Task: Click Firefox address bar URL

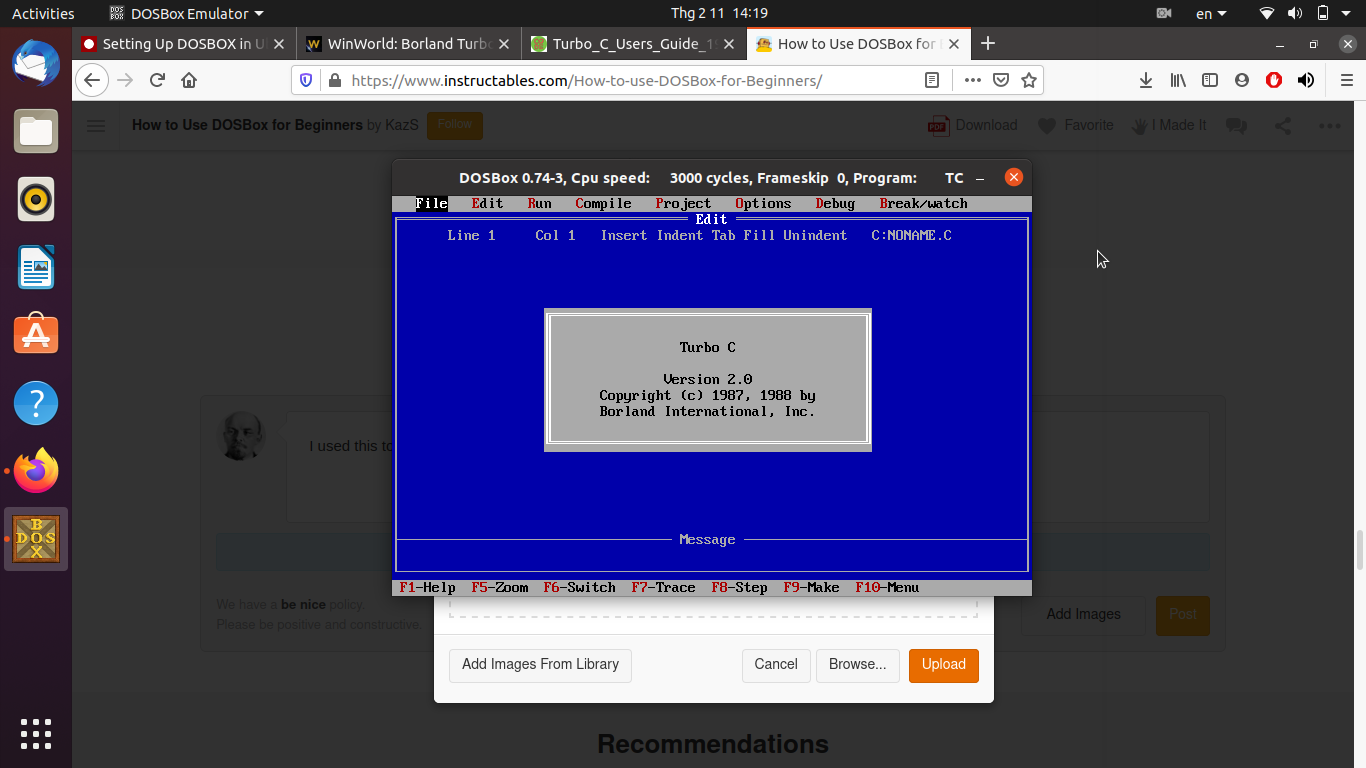Action: point(587,80)
